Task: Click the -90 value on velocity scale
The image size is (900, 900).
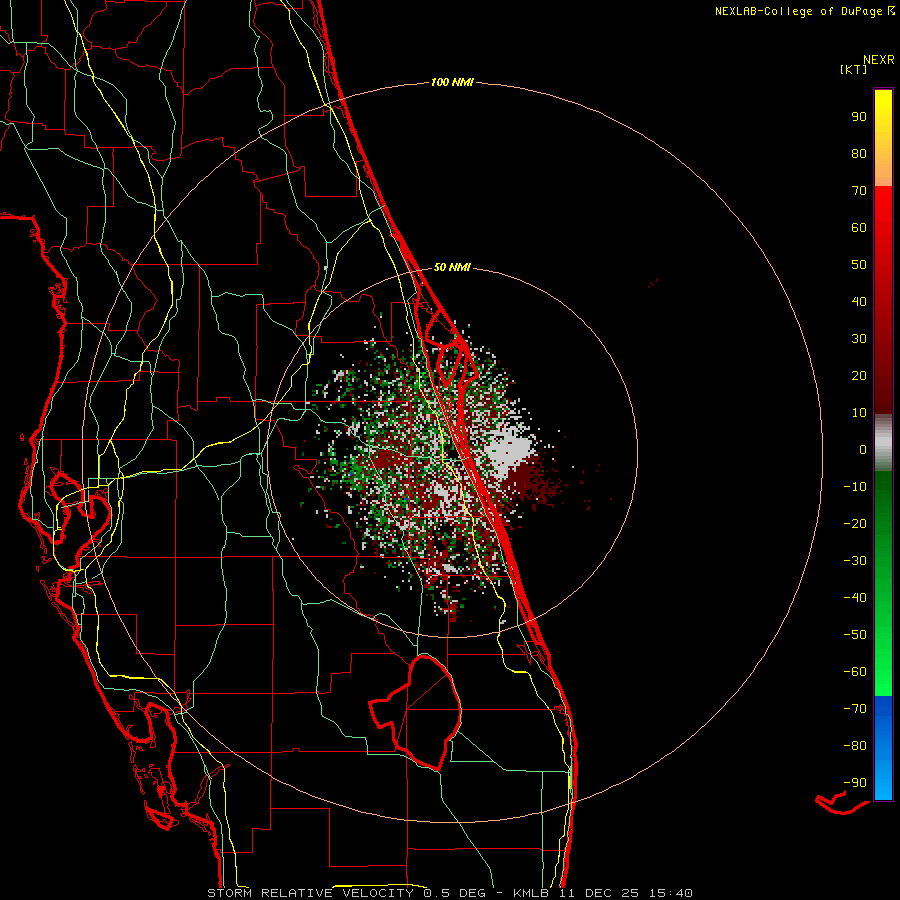Action: point(855,783)
